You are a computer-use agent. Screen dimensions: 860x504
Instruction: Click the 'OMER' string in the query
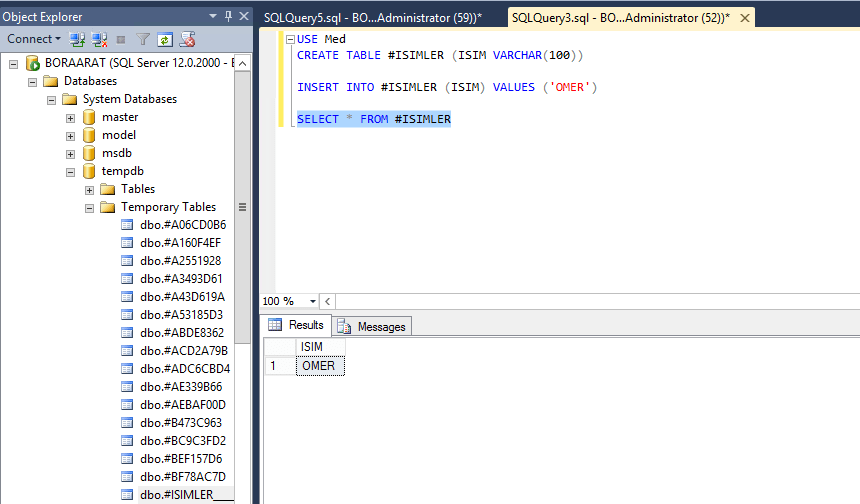[569, 87]
